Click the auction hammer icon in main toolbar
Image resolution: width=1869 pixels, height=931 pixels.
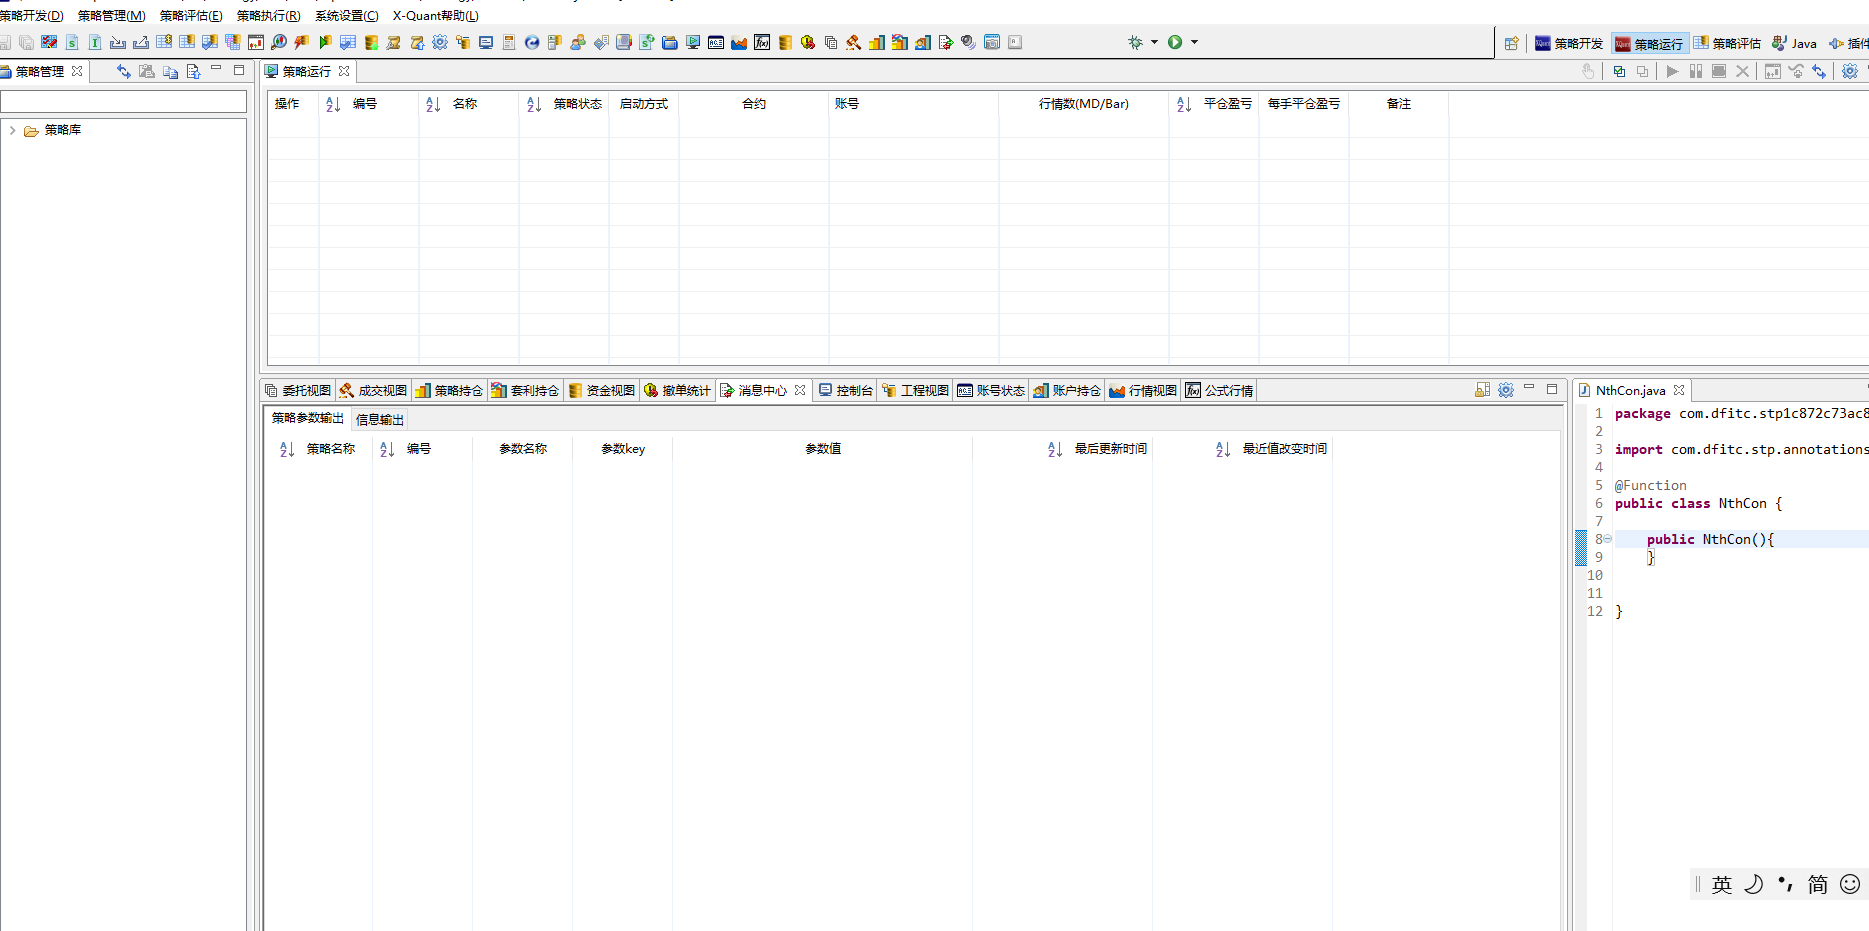click(x=853, y=42)
